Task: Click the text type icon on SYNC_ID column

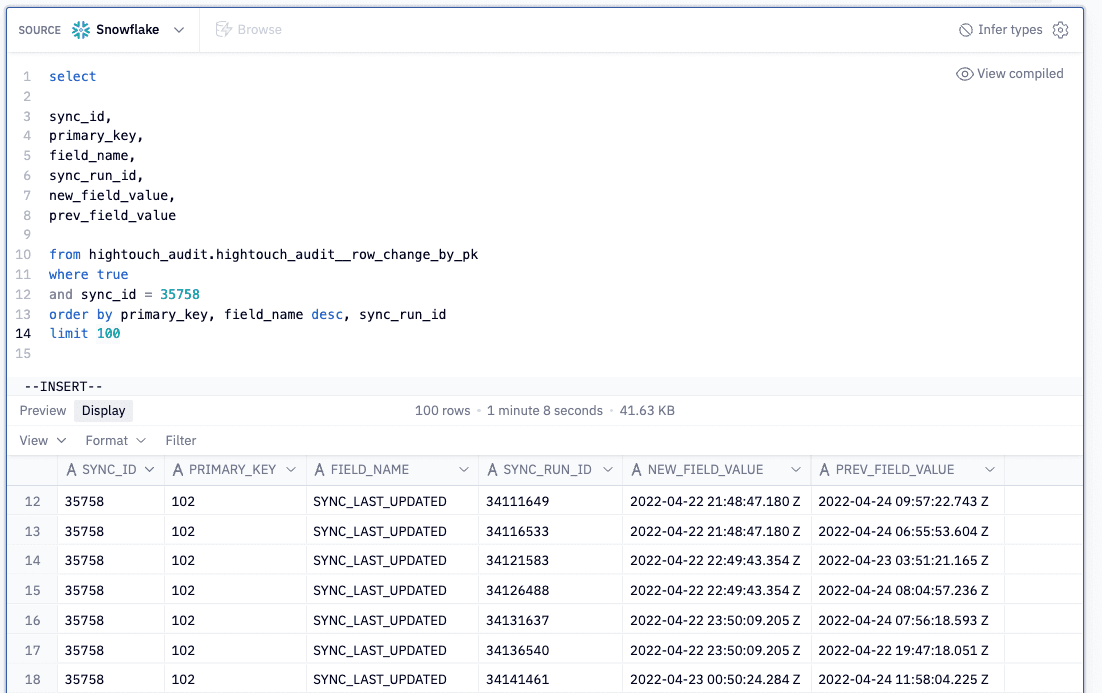Action: [x=71, y=469]
